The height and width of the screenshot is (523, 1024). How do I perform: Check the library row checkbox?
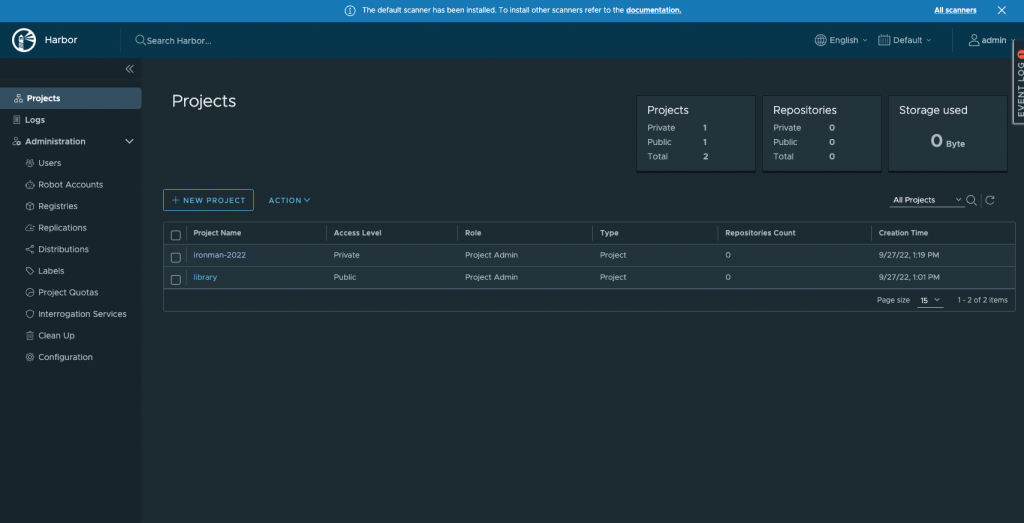click(176, 279)
